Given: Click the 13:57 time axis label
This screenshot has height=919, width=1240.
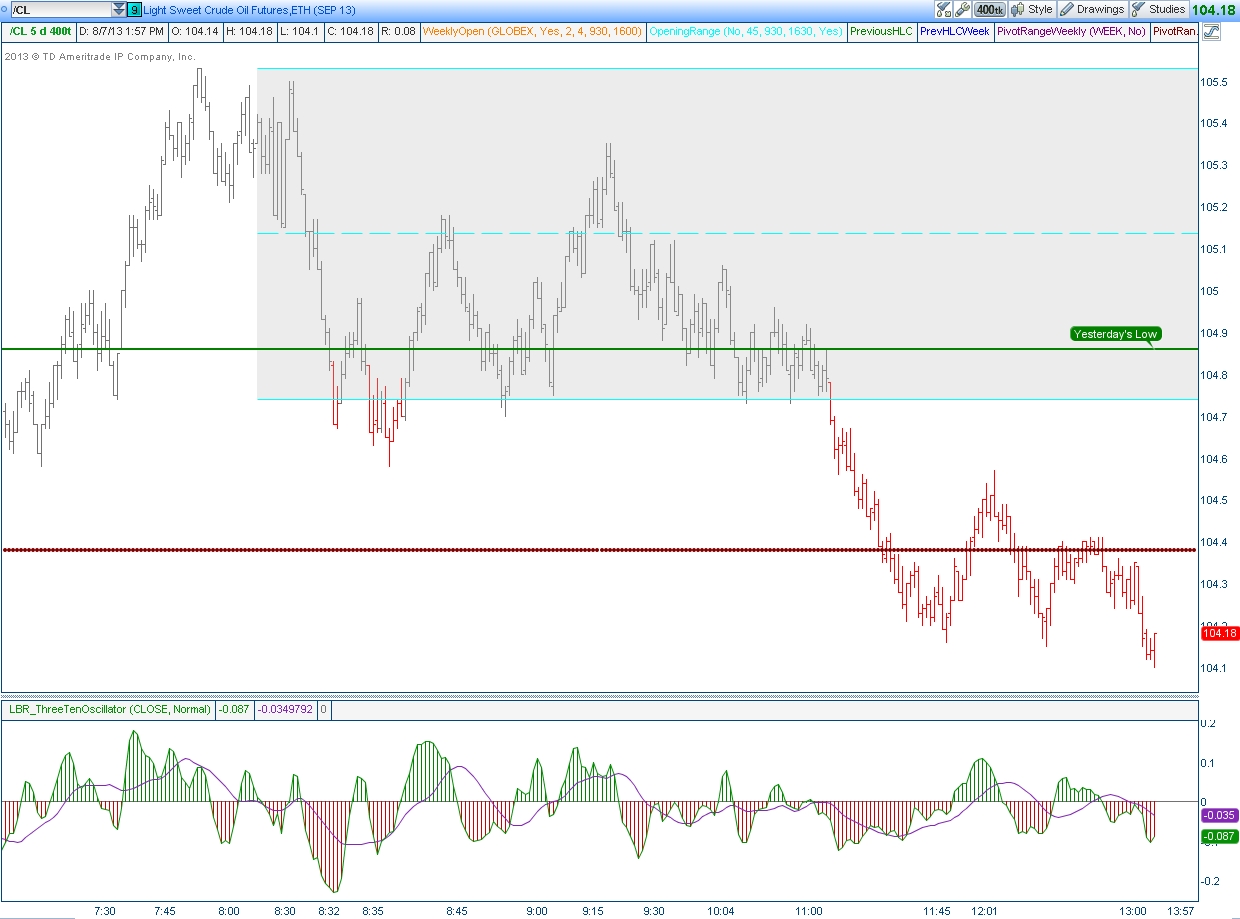Looking at the screenshot, I should [x=1181, y=911].
